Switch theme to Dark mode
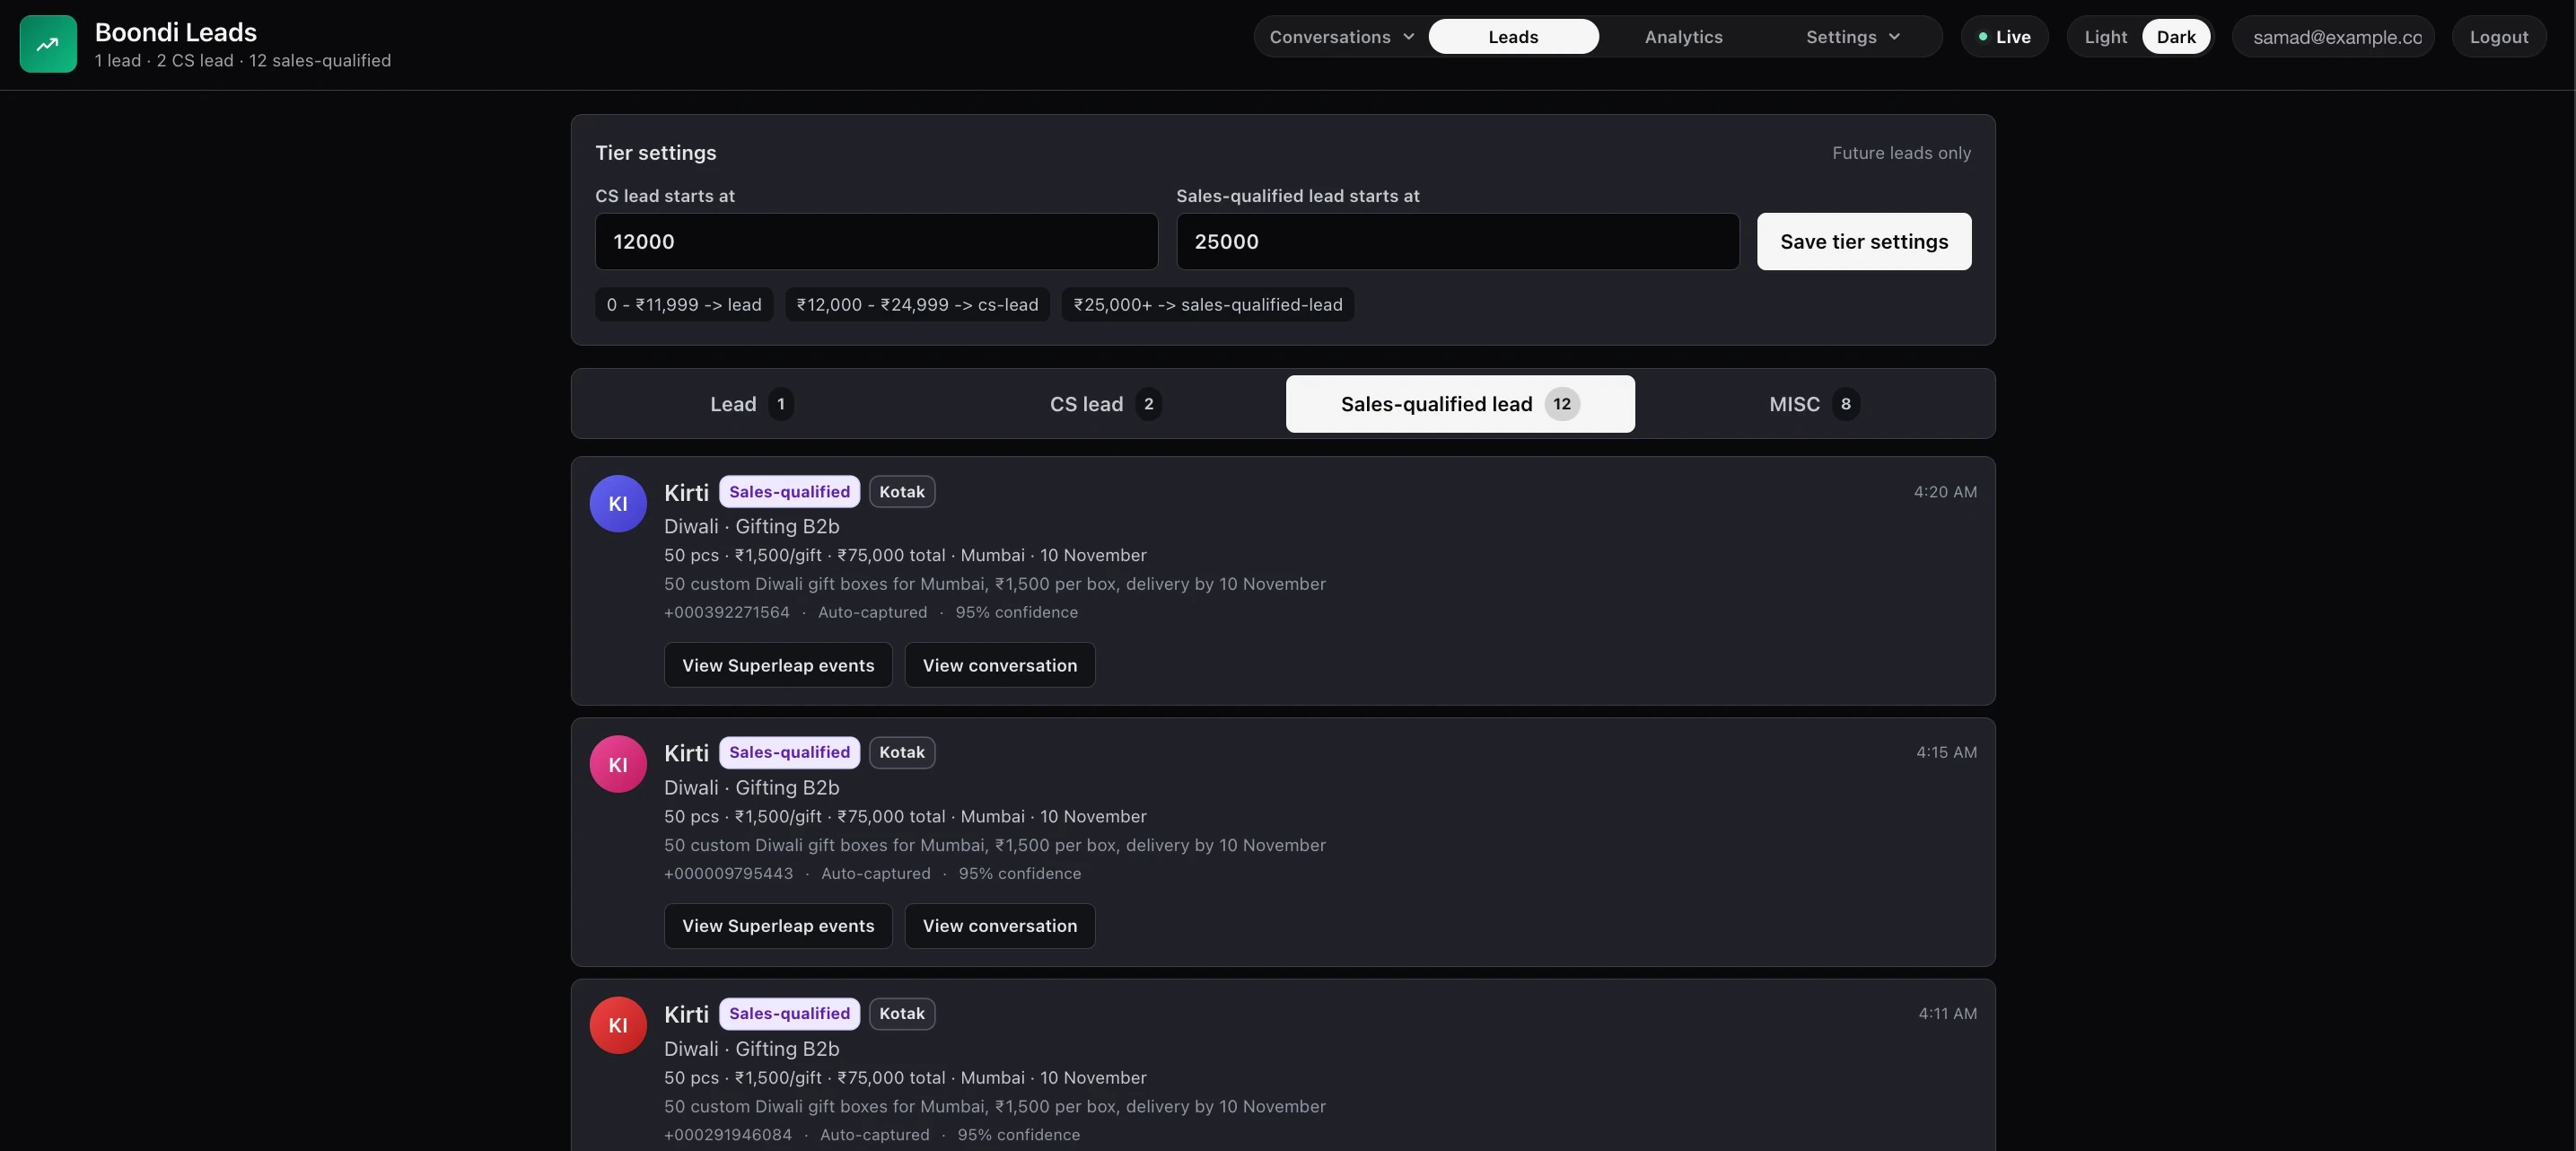The width and height of the screenshot is (2576, 1151). coord(2176,37)
